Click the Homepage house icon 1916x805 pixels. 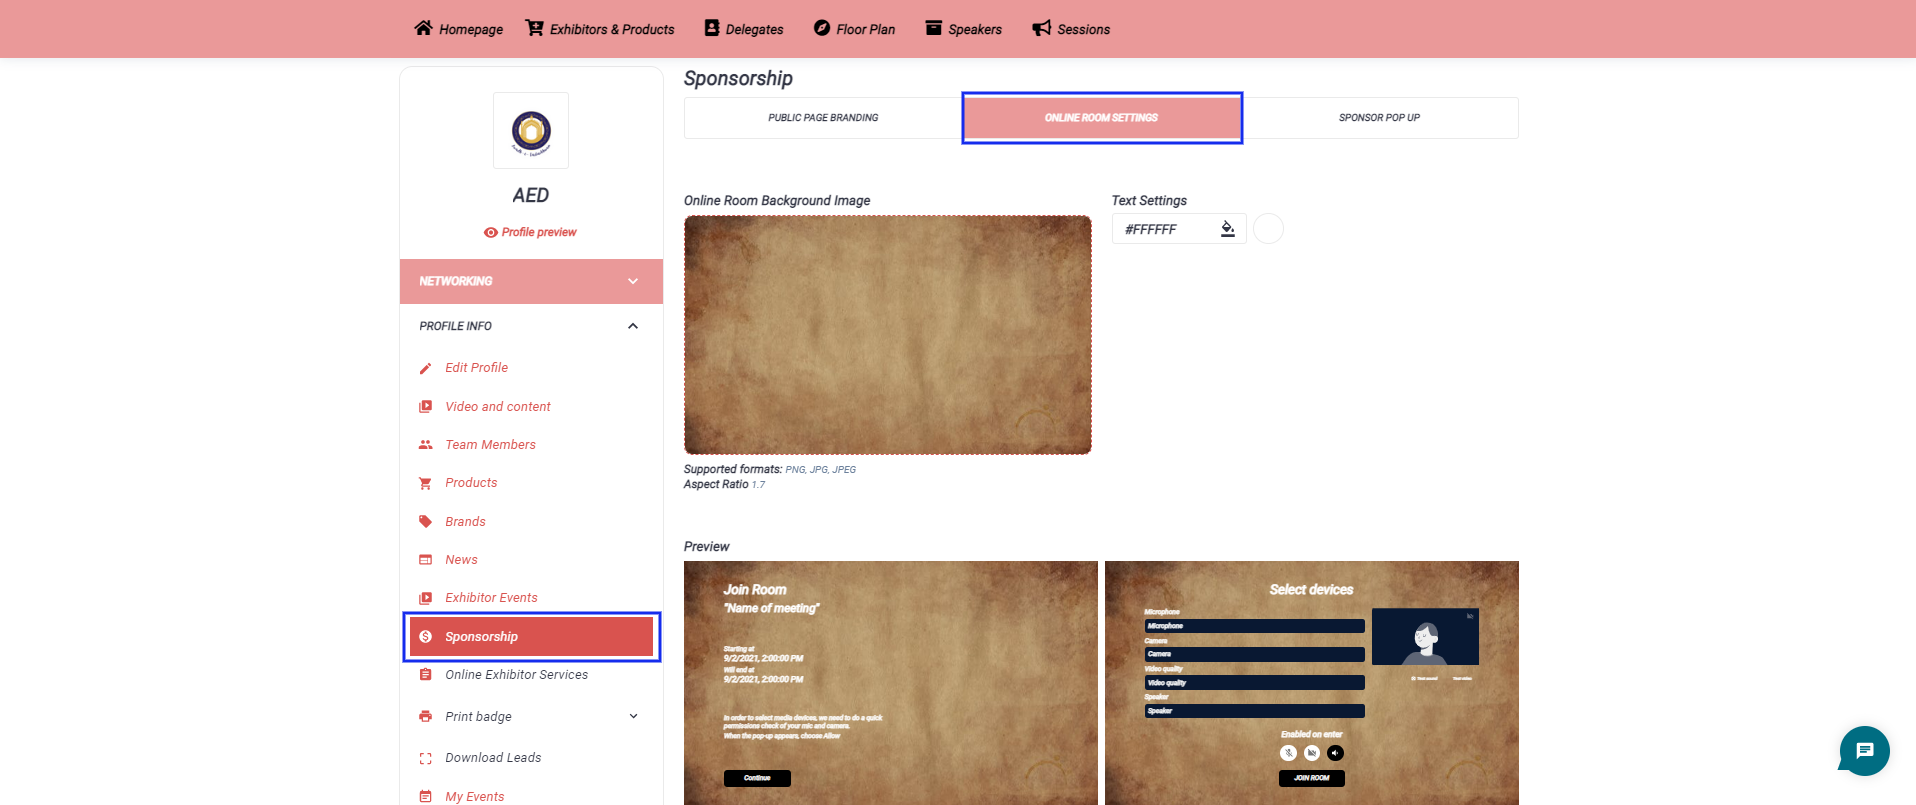[x=423, y=28]
